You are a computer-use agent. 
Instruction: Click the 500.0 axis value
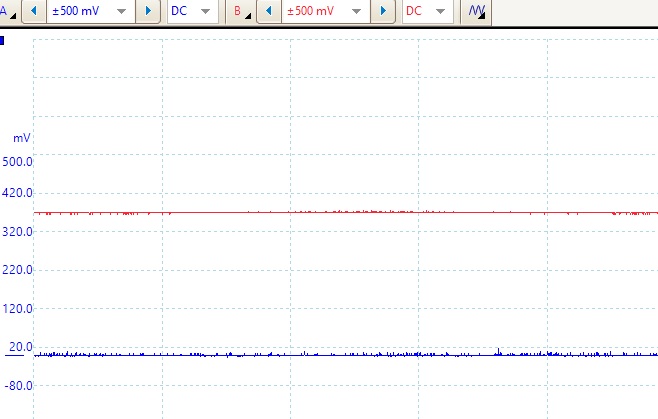[17, 162]
